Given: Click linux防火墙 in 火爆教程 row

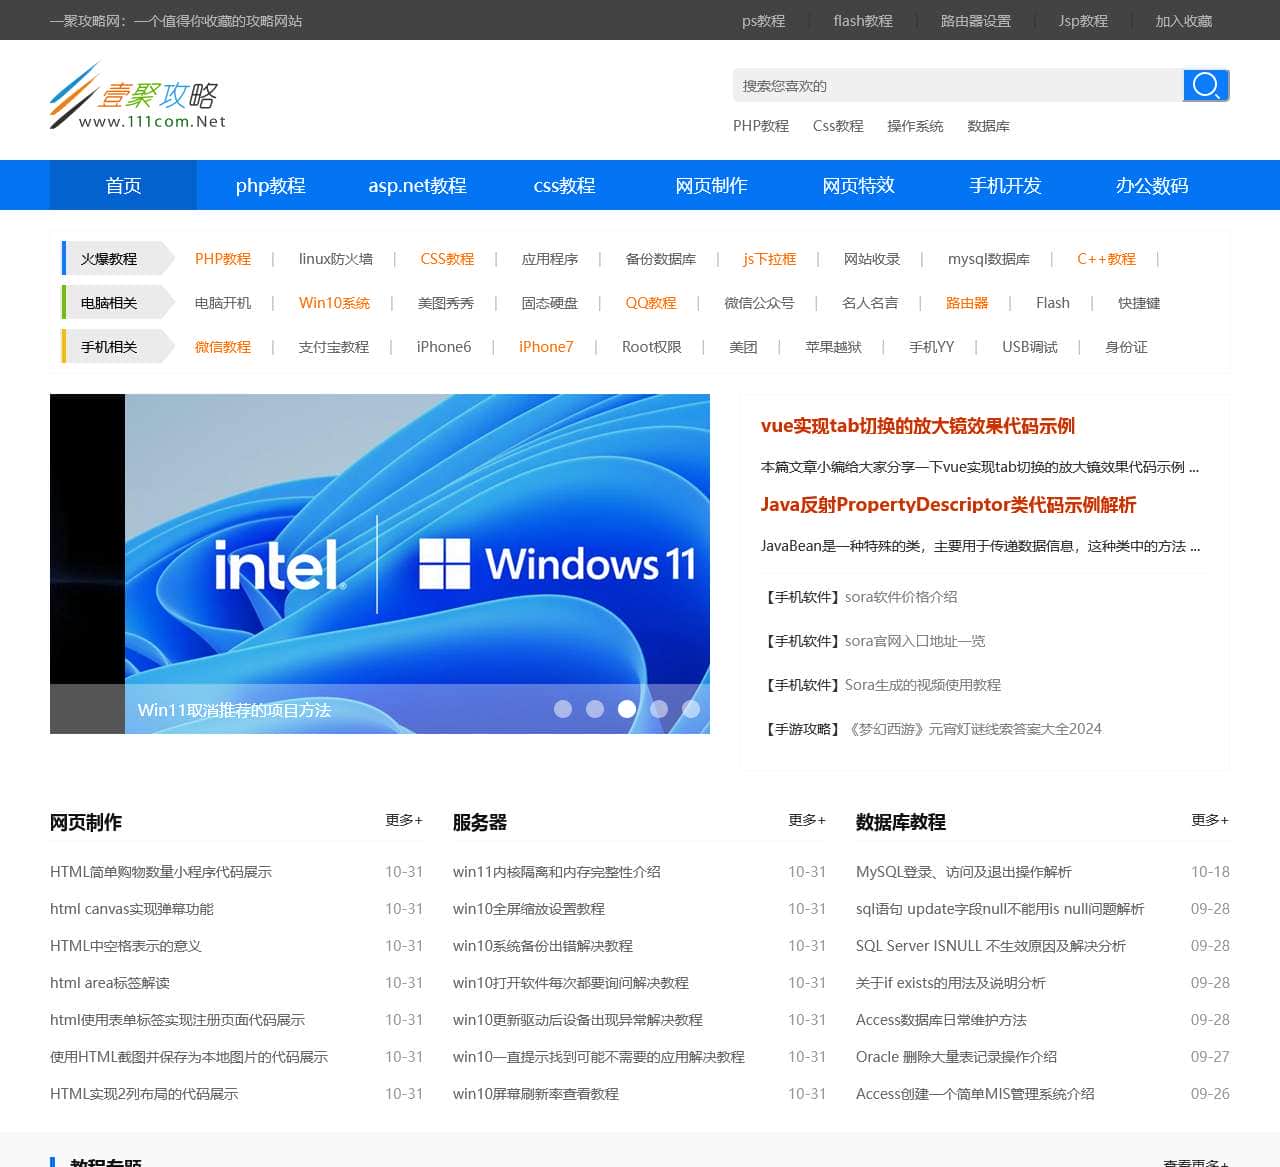Looking at the screenshot, I should pos(336,259).
